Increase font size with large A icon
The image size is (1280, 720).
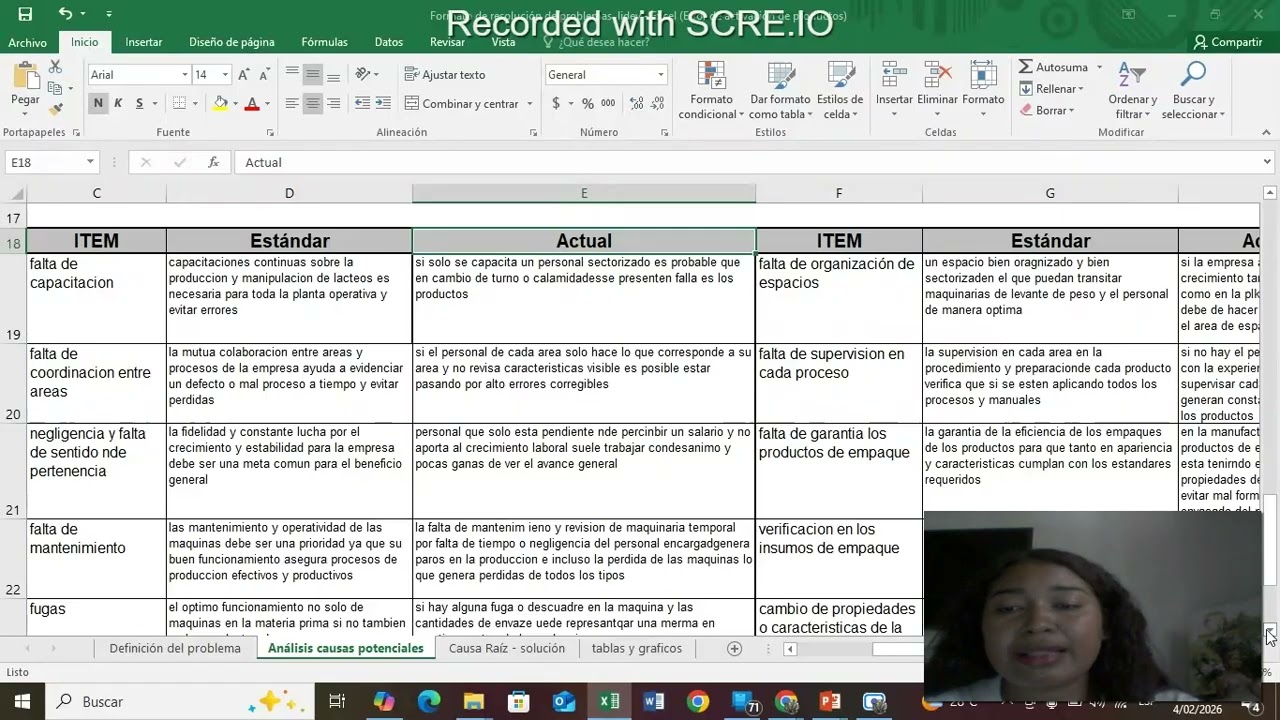click(245, 75)
